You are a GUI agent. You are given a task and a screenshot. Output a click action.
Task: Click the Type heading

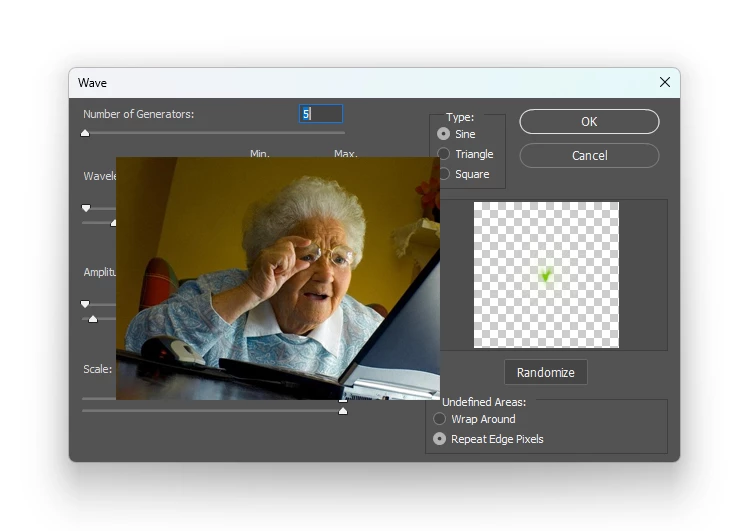[460, 117]
